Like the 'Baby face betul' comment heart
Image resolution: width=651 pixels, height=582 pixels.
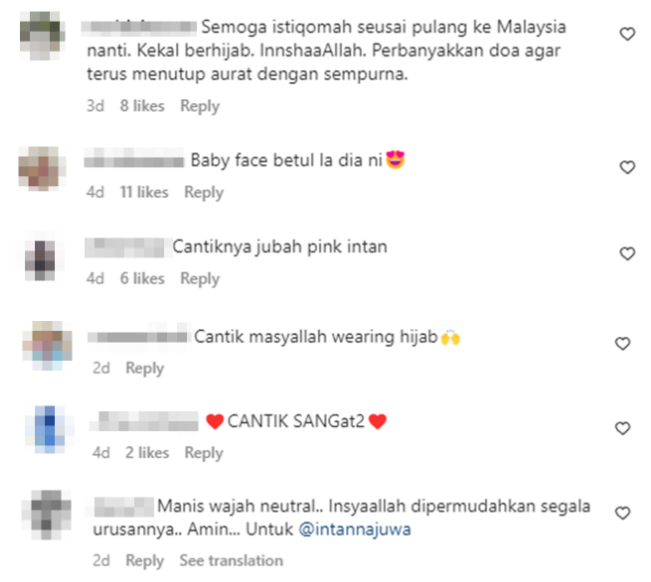point(627,167)
